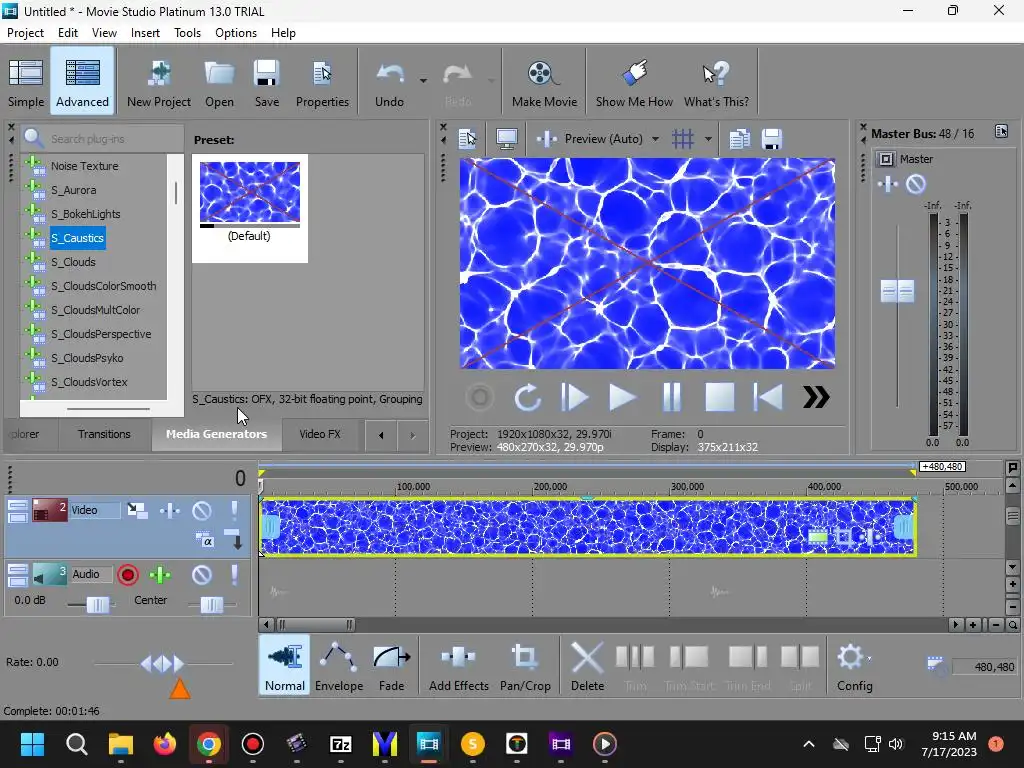
Task: Adjust the Master volume fader
Action: 897,291
